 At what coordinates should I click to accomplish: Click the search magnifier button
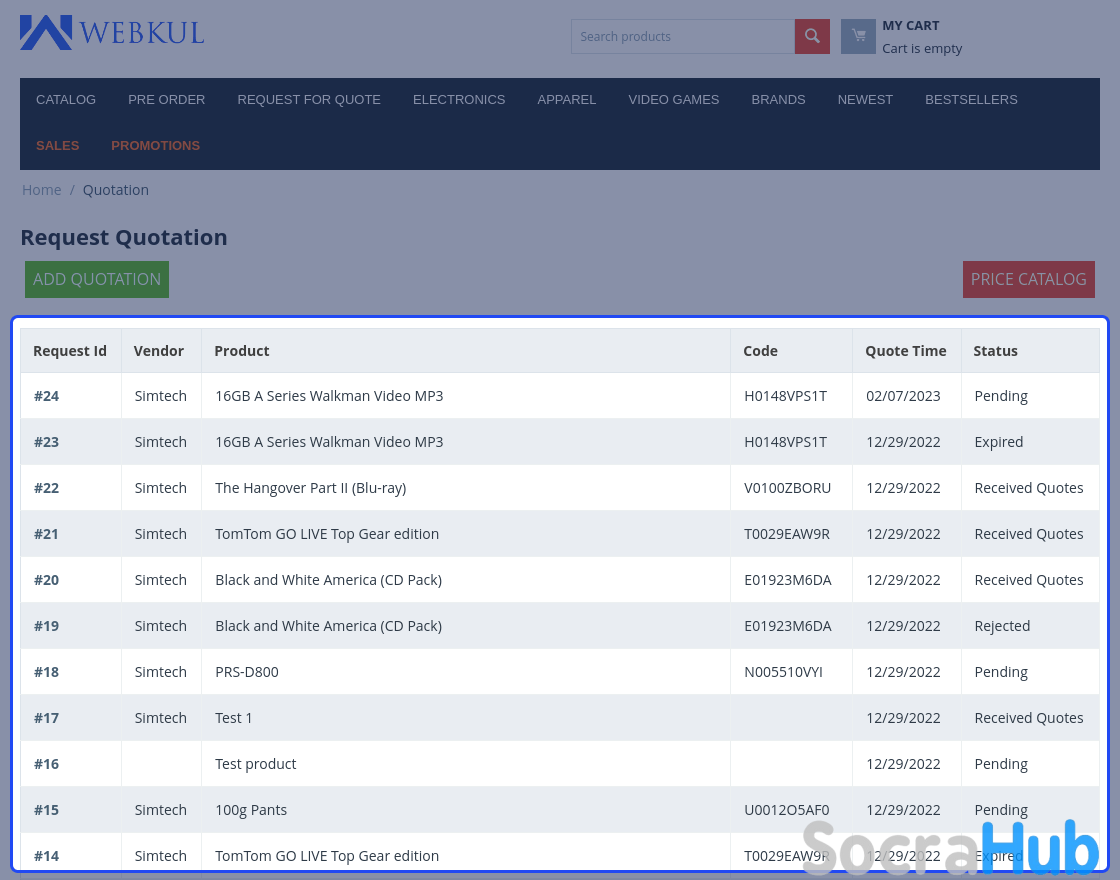(812, 37)
